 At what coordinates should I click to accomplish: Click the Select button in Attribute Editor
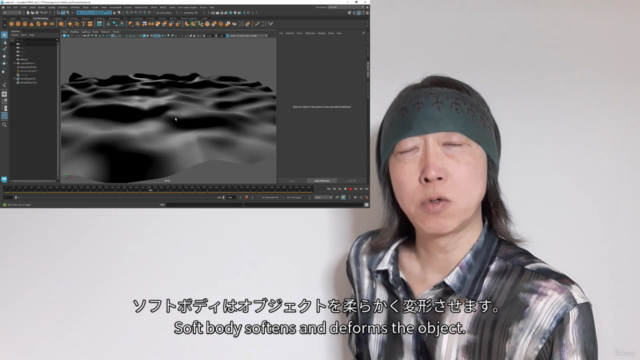[292, 180]
